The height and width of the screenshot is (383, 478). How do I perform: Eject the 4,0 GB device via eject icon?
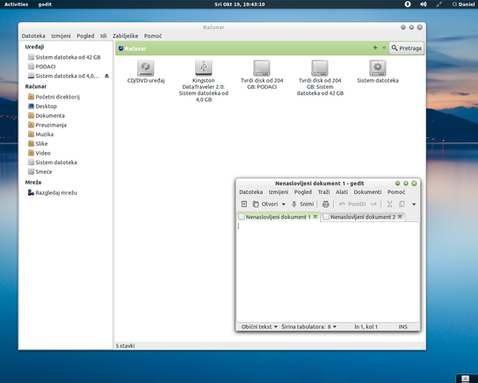click(x=107, y=76)
